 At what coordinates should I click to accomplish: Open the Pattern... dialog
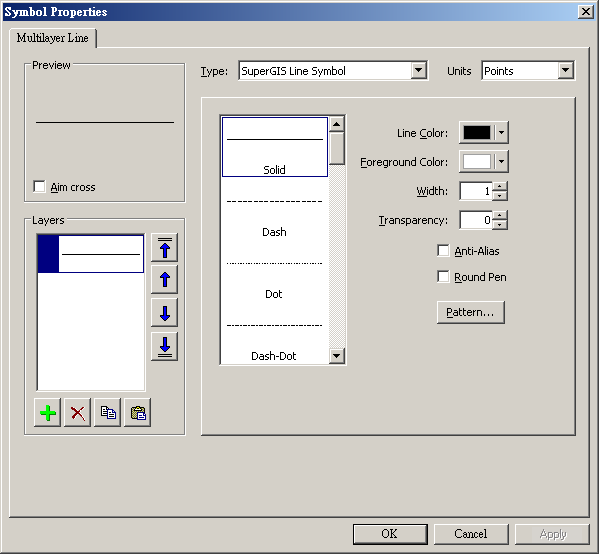[471, 312]
